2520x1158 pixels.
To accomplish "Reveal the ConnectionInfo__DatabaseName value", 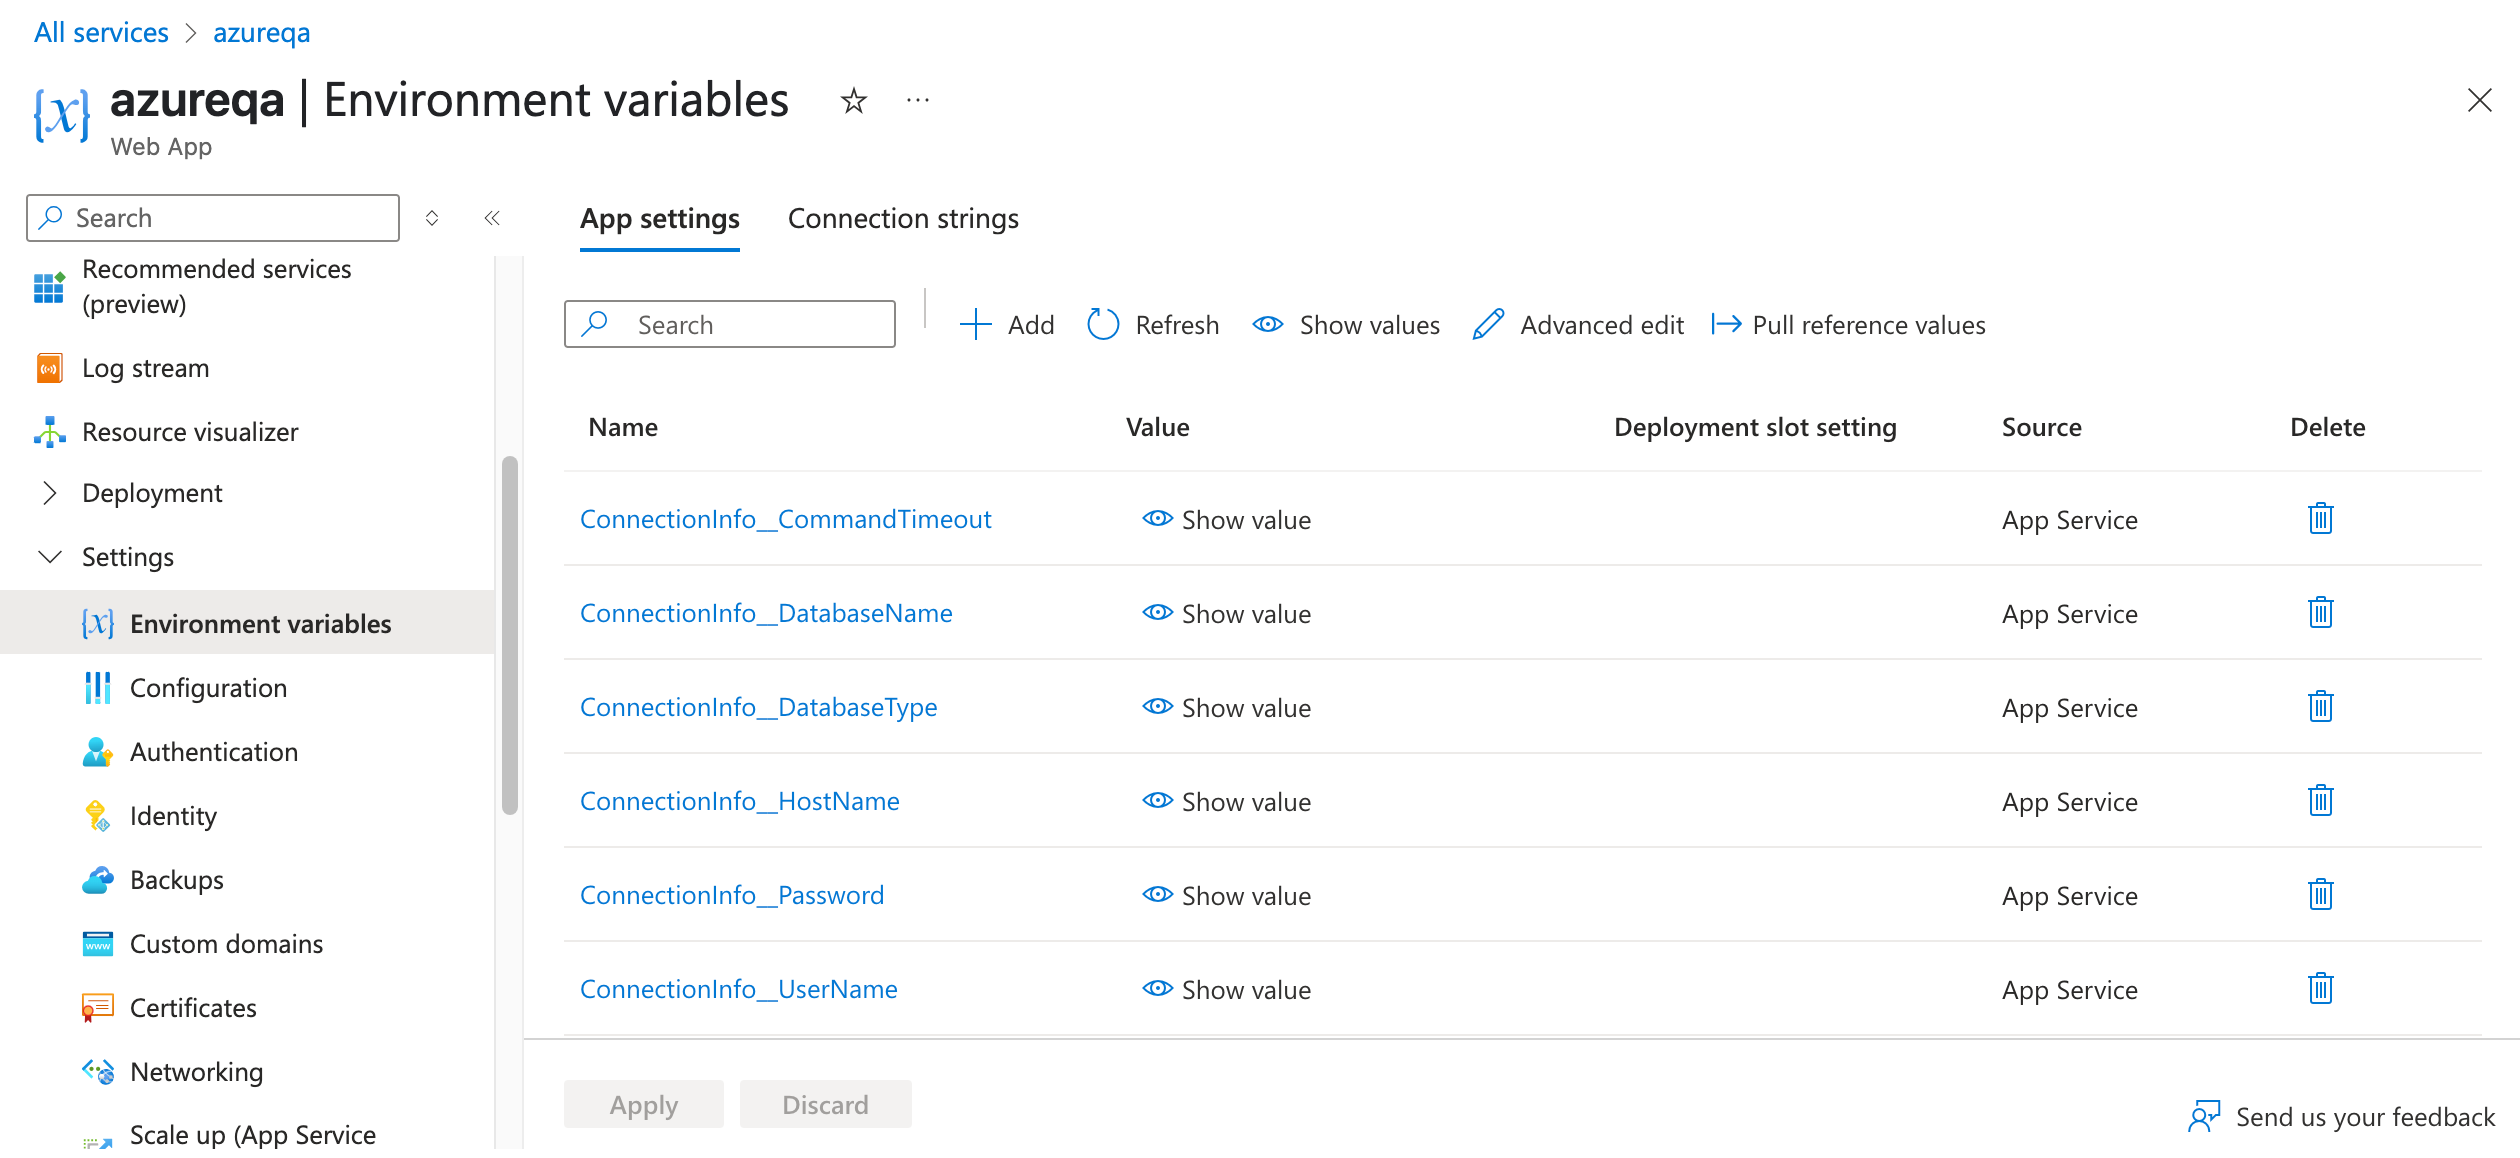I will 1226,614.
